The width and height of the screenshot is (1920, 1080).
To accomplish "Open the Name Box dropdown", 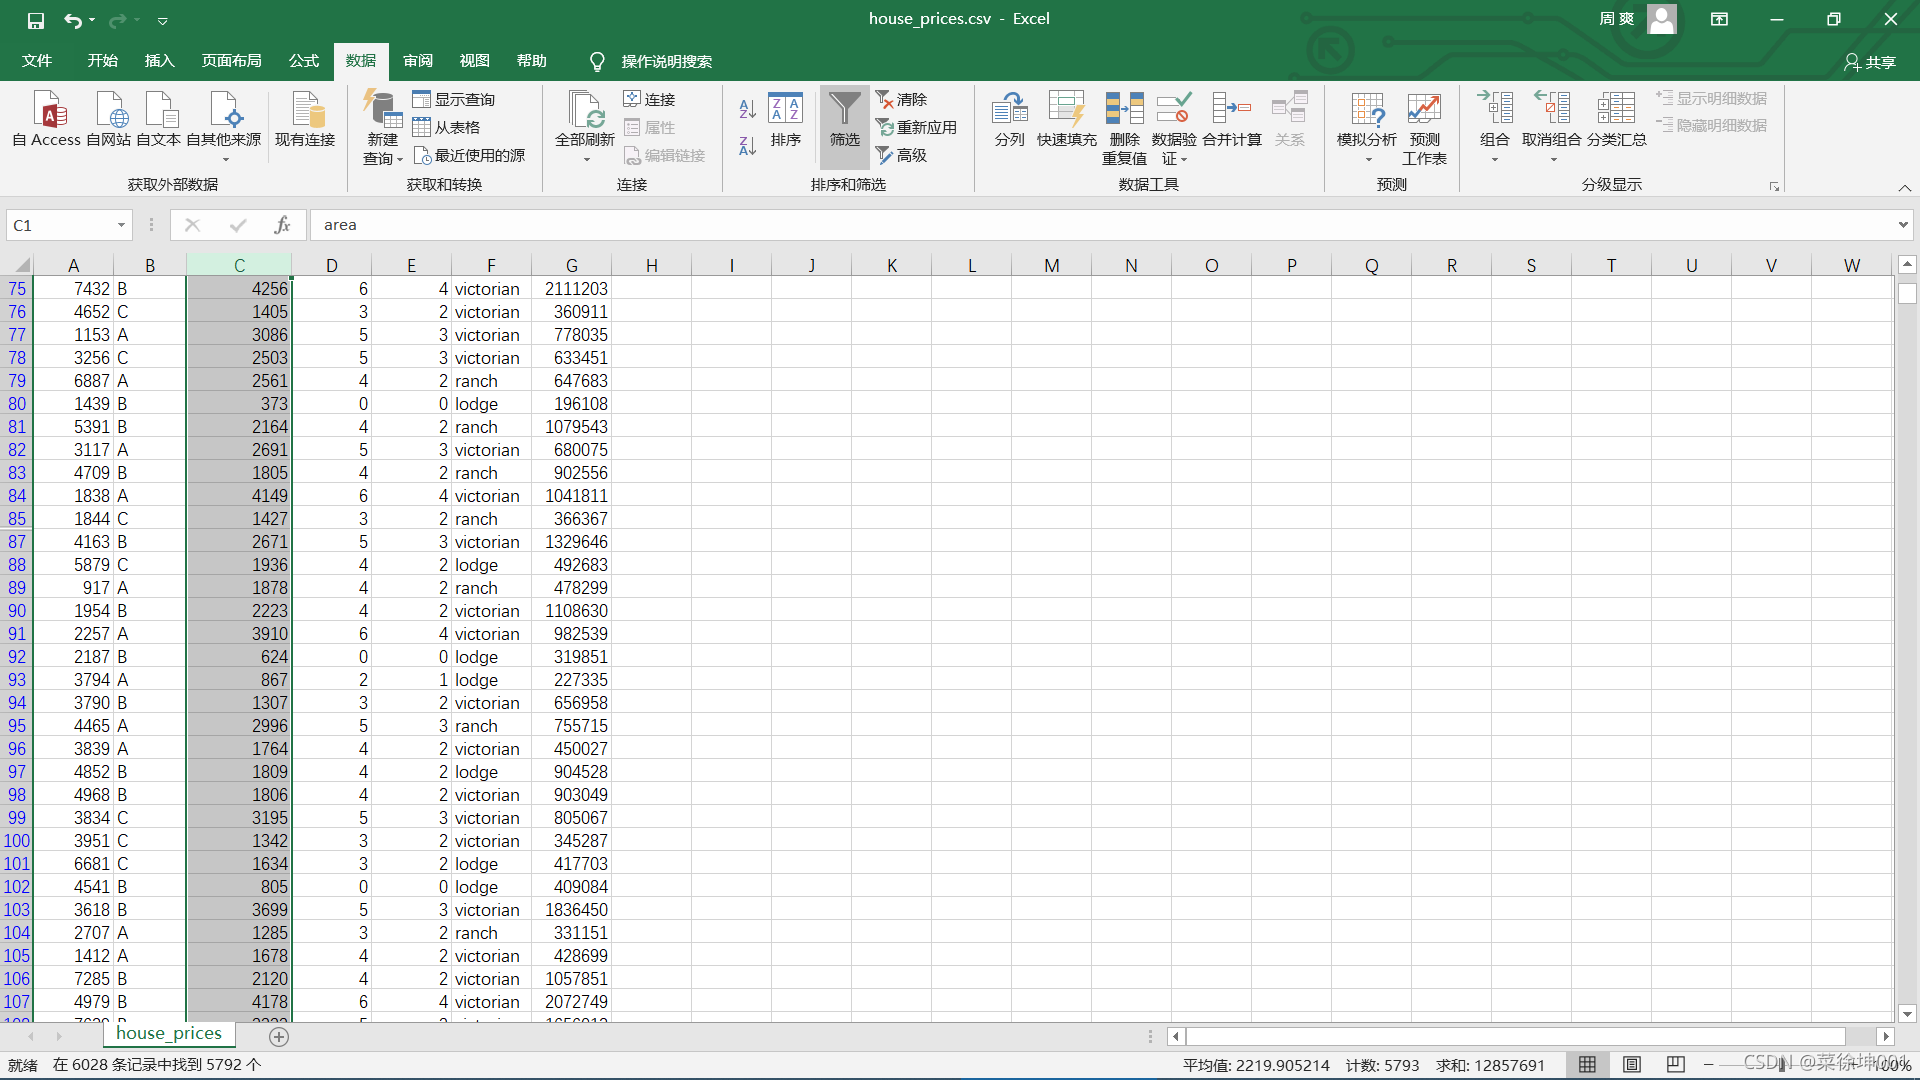I will [x=121, y=225].
